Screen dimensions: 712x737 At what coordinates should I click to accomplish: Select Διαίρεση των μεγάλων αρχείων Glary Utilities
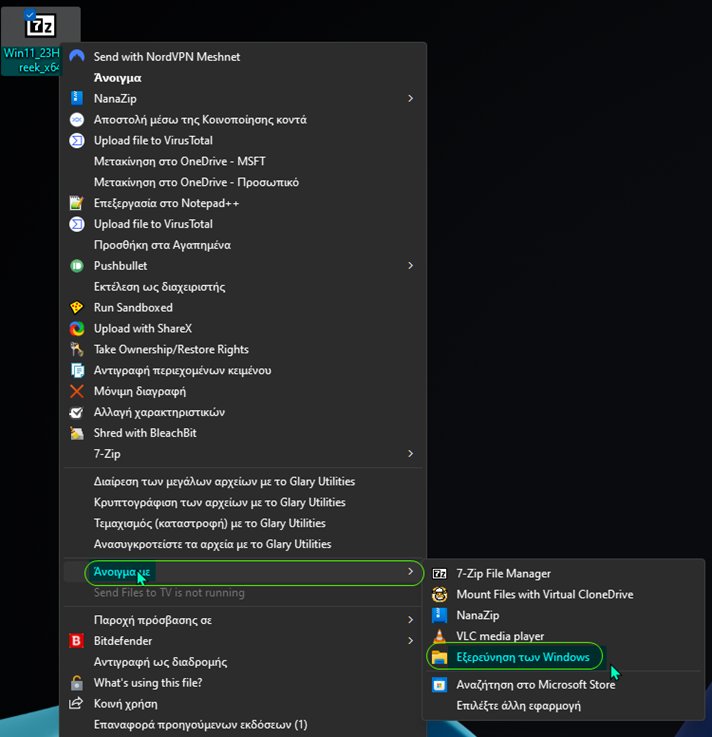pyautogui.click(x=224, y=481)
